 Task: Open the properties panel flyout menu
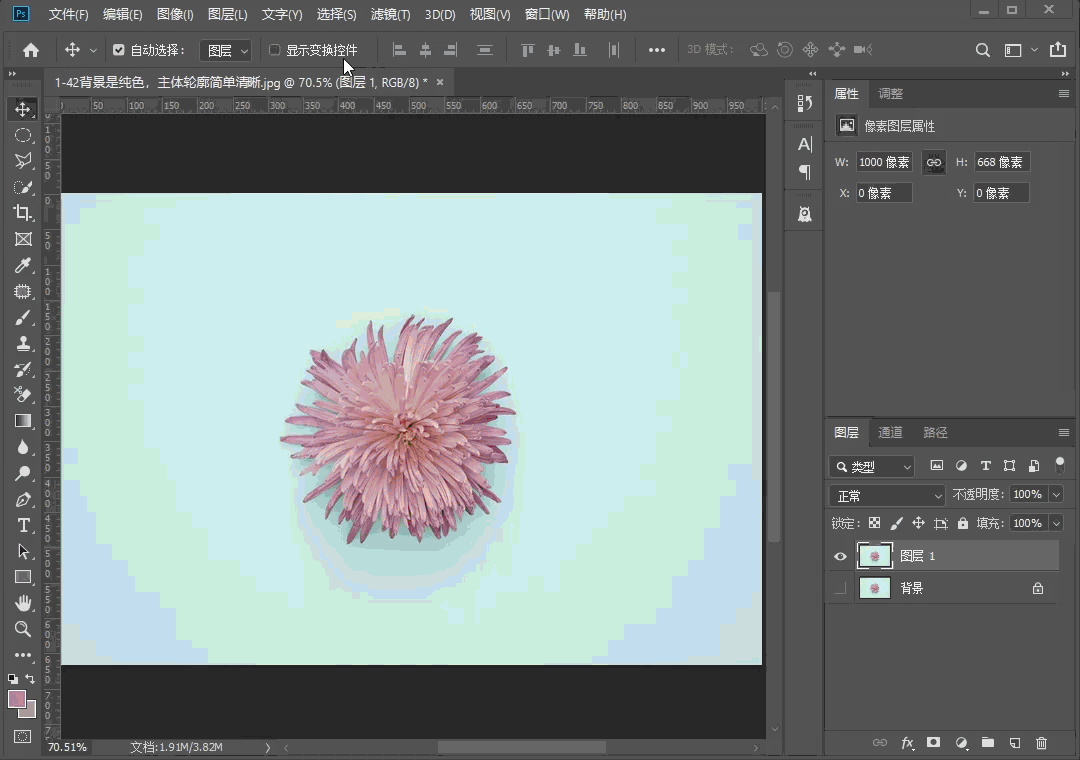point(1063,94)
